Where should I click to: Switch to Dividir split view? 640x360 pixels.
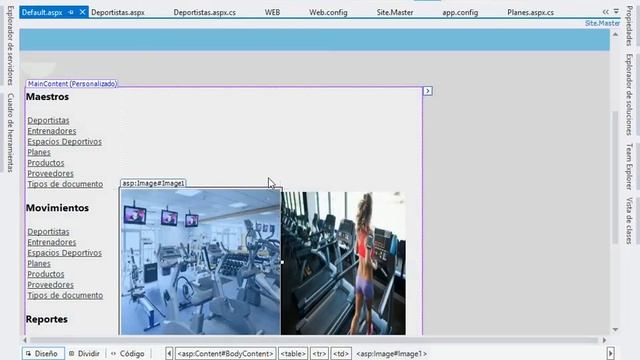pyautogui.click(x=84, y=353)
